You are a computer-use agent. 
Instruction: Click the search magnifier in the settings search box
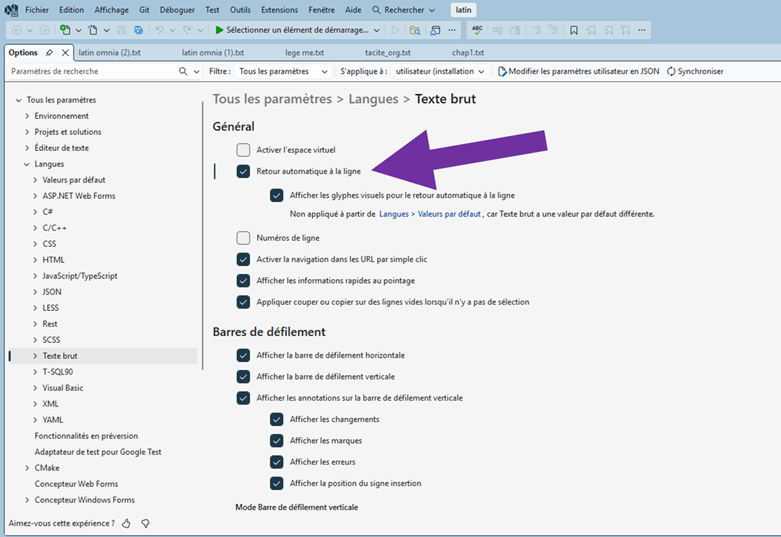[183, 72]
